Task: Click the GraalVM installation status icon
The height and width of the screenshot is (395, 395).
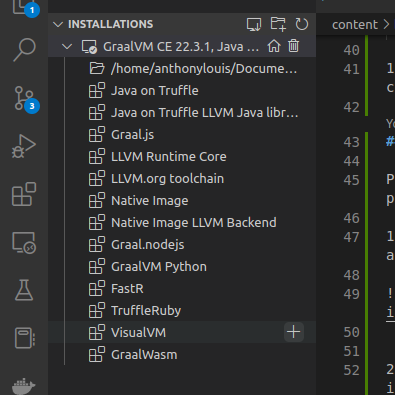Action: pyautogui.click(x=89, y=47)
